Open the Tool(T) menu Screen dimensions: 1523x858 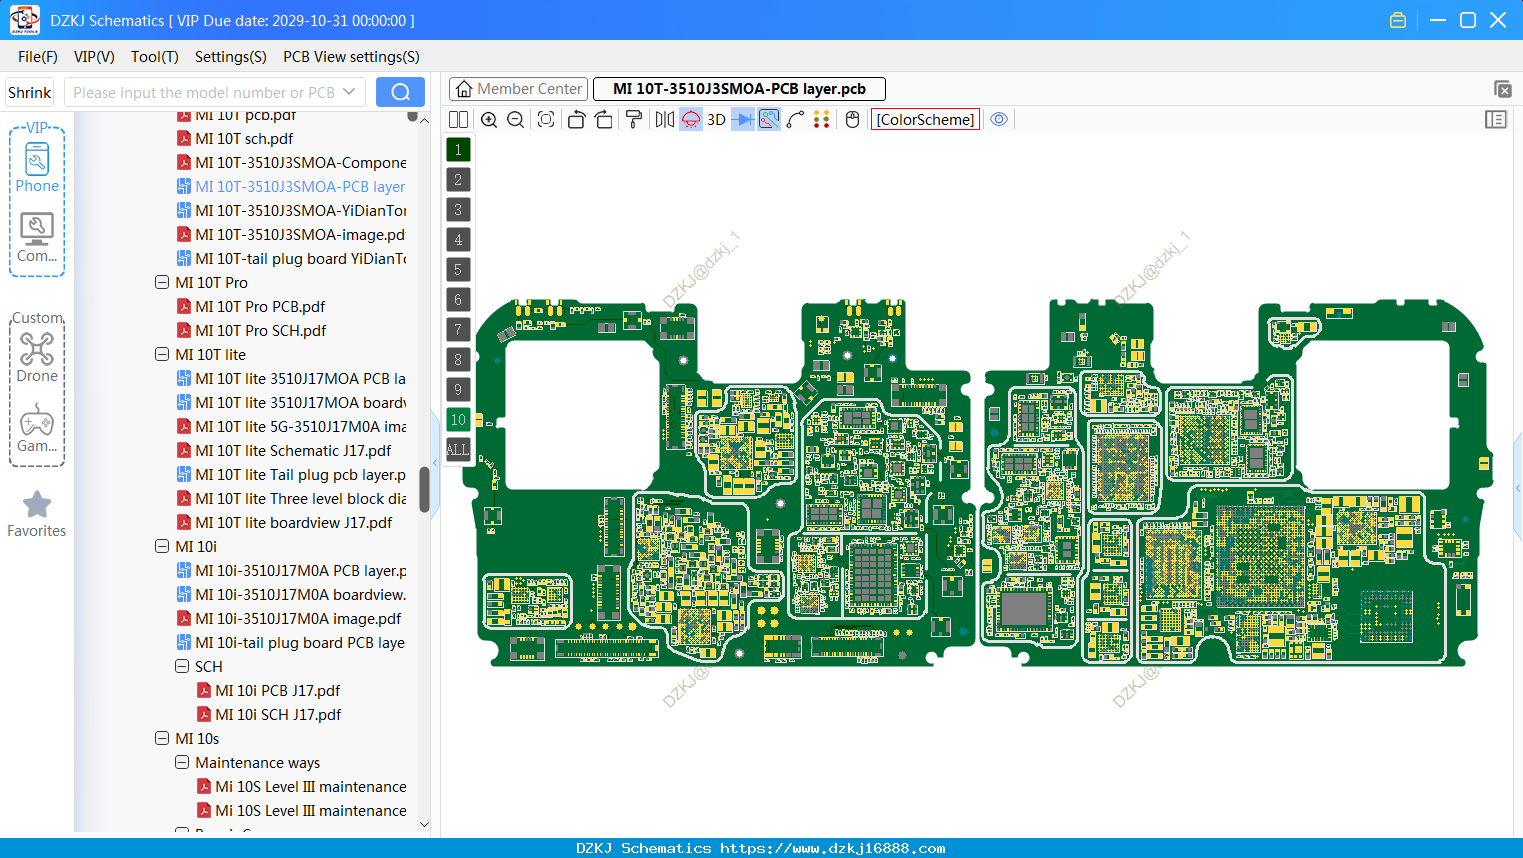[155, 57]
